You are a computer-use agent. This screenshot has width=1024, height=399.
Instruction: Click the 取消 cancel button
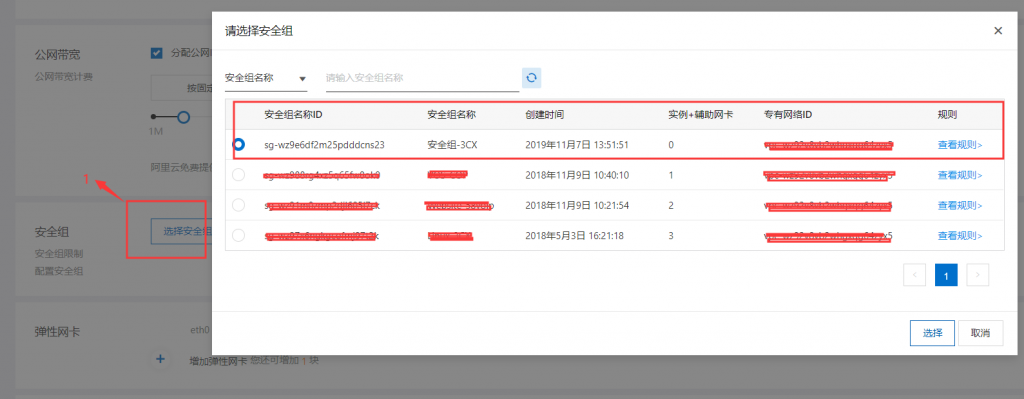point(981,332)
